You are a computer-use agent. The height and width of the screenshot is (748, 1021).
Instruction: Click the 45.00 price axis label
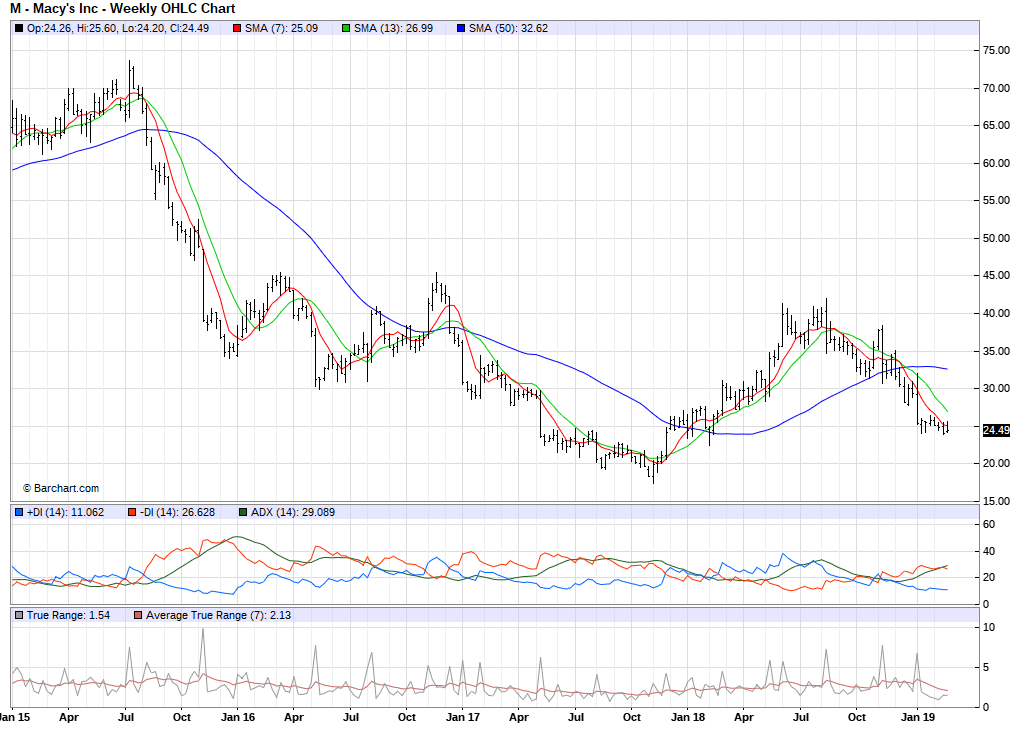click(996, 275)
